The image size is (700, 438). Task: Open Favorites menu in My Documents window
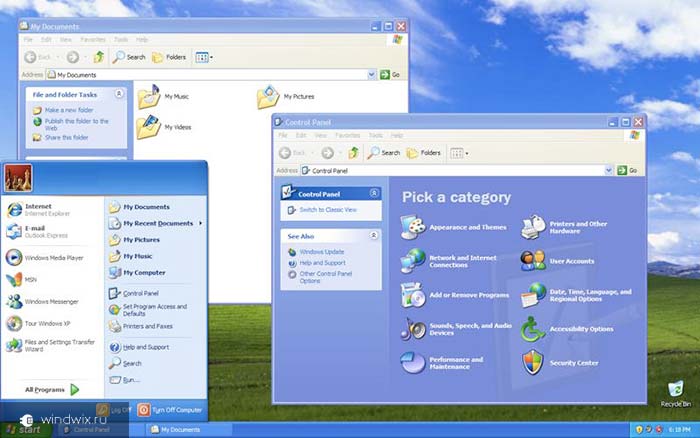(93, 40)
